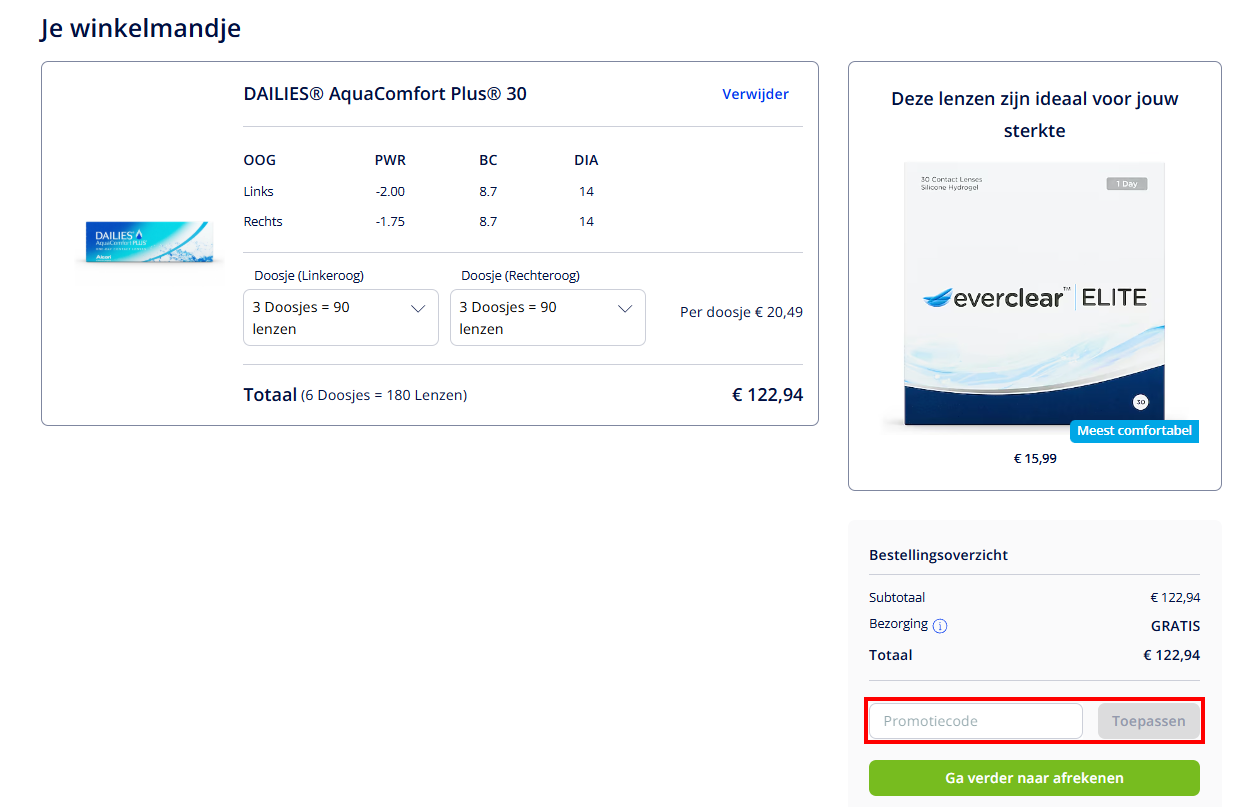Click the € 15,99 everclear price
The width and height of the screenshot is (1256, 807).
pyautogui.click(x=1035, y=459)
